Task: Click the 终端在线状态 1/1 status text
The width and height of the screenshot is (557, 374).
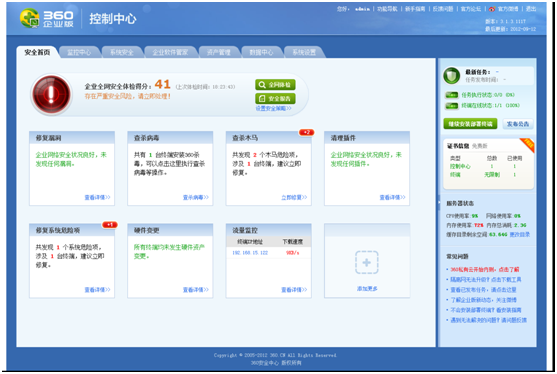Action: 490,105
